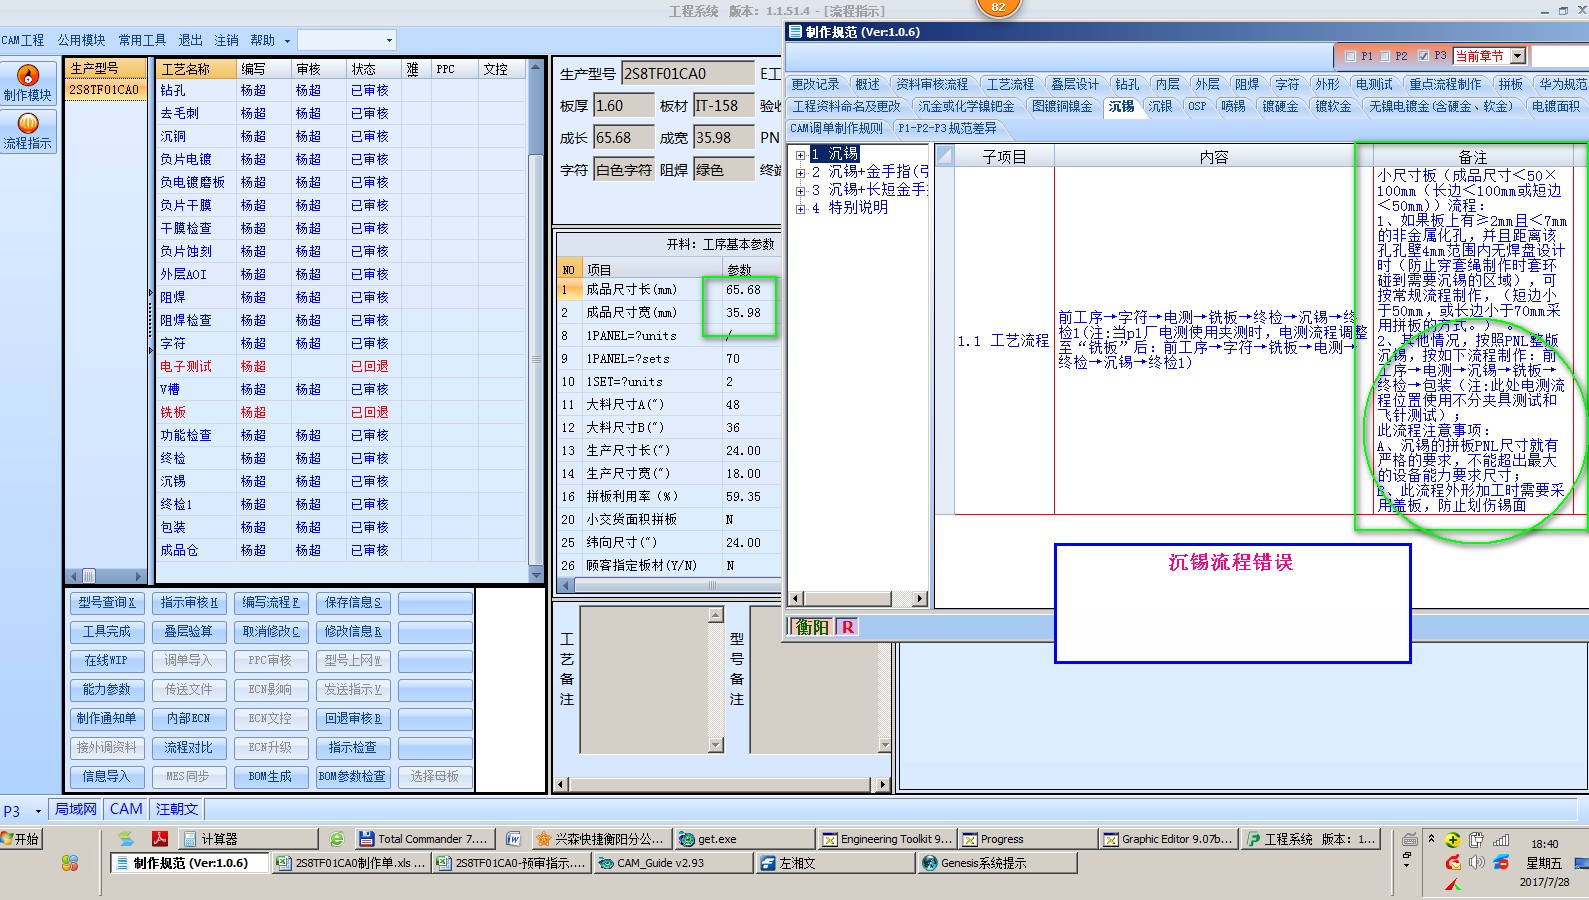Expand tree node 4 特别说明
The width and height of the screenshot is (1589, 900).
[x=800, y=209]
